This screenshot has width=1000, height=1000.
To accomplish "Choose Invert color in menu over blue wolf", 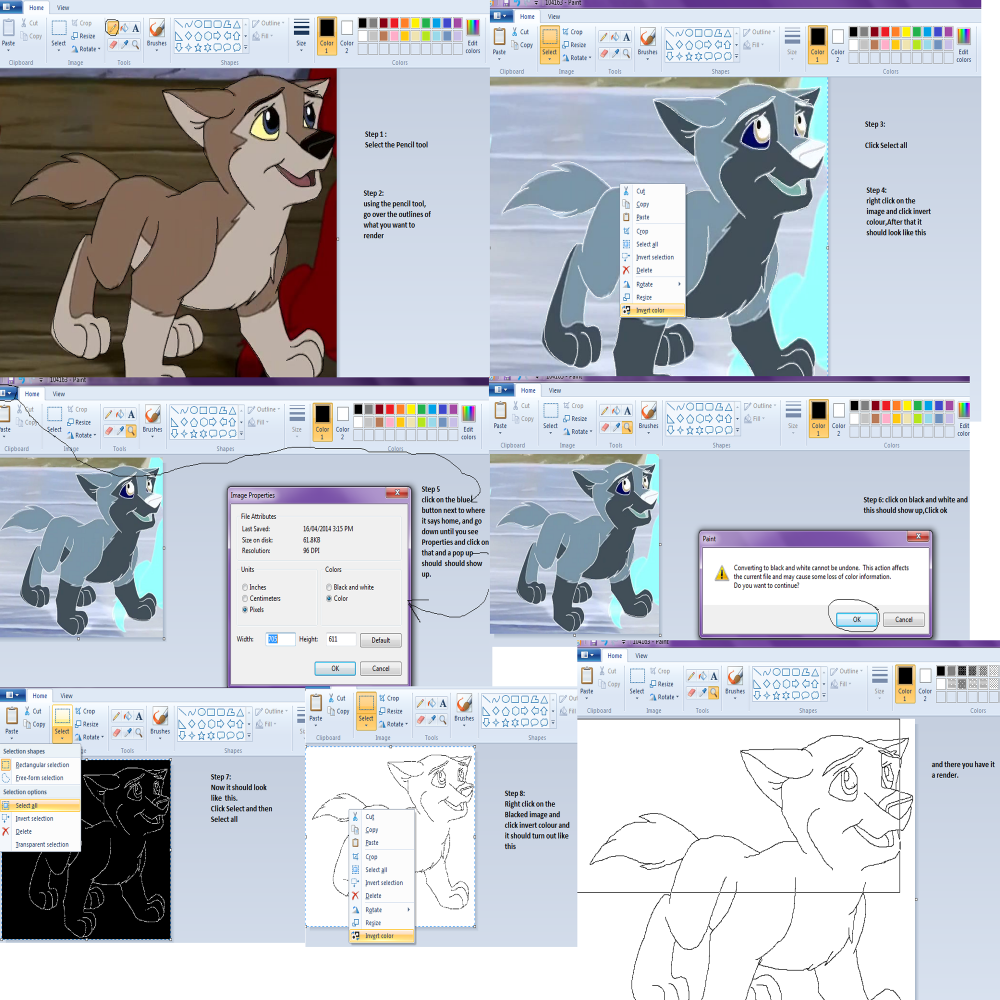I will pos(652,311).
